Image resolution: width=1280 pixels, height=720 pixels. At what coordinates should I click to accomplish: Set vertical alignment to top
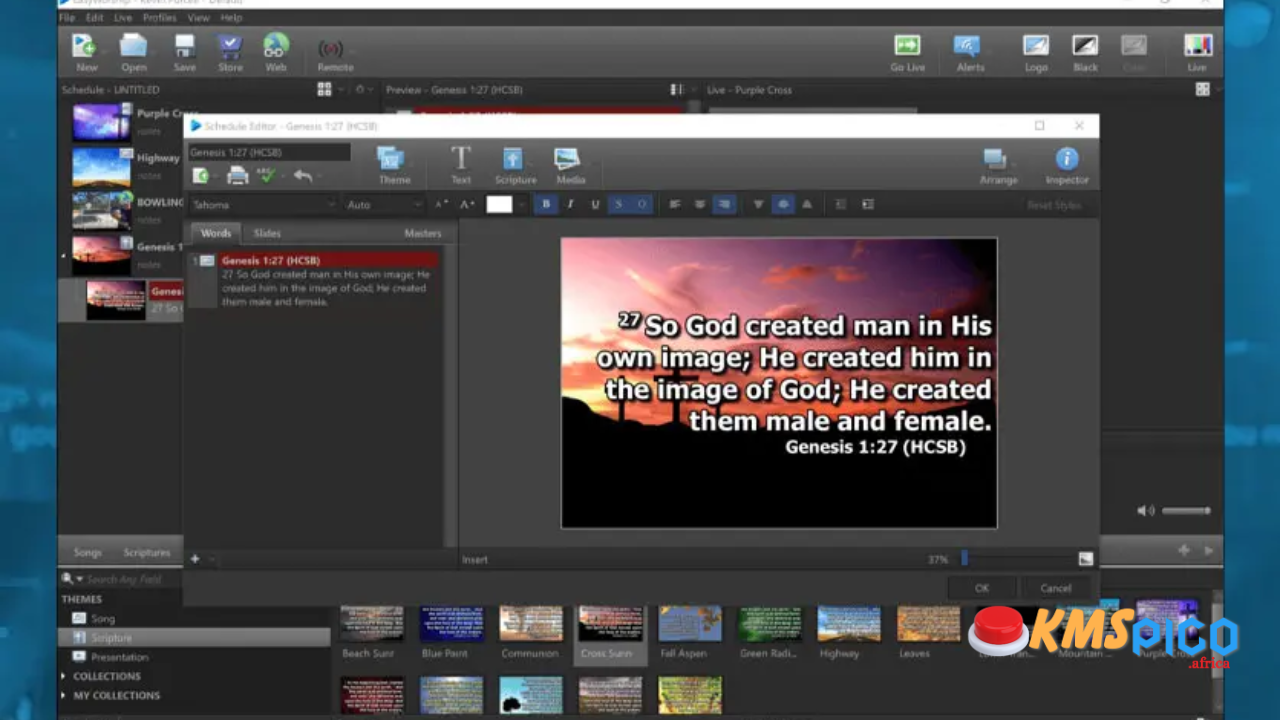tap(758, 204)
